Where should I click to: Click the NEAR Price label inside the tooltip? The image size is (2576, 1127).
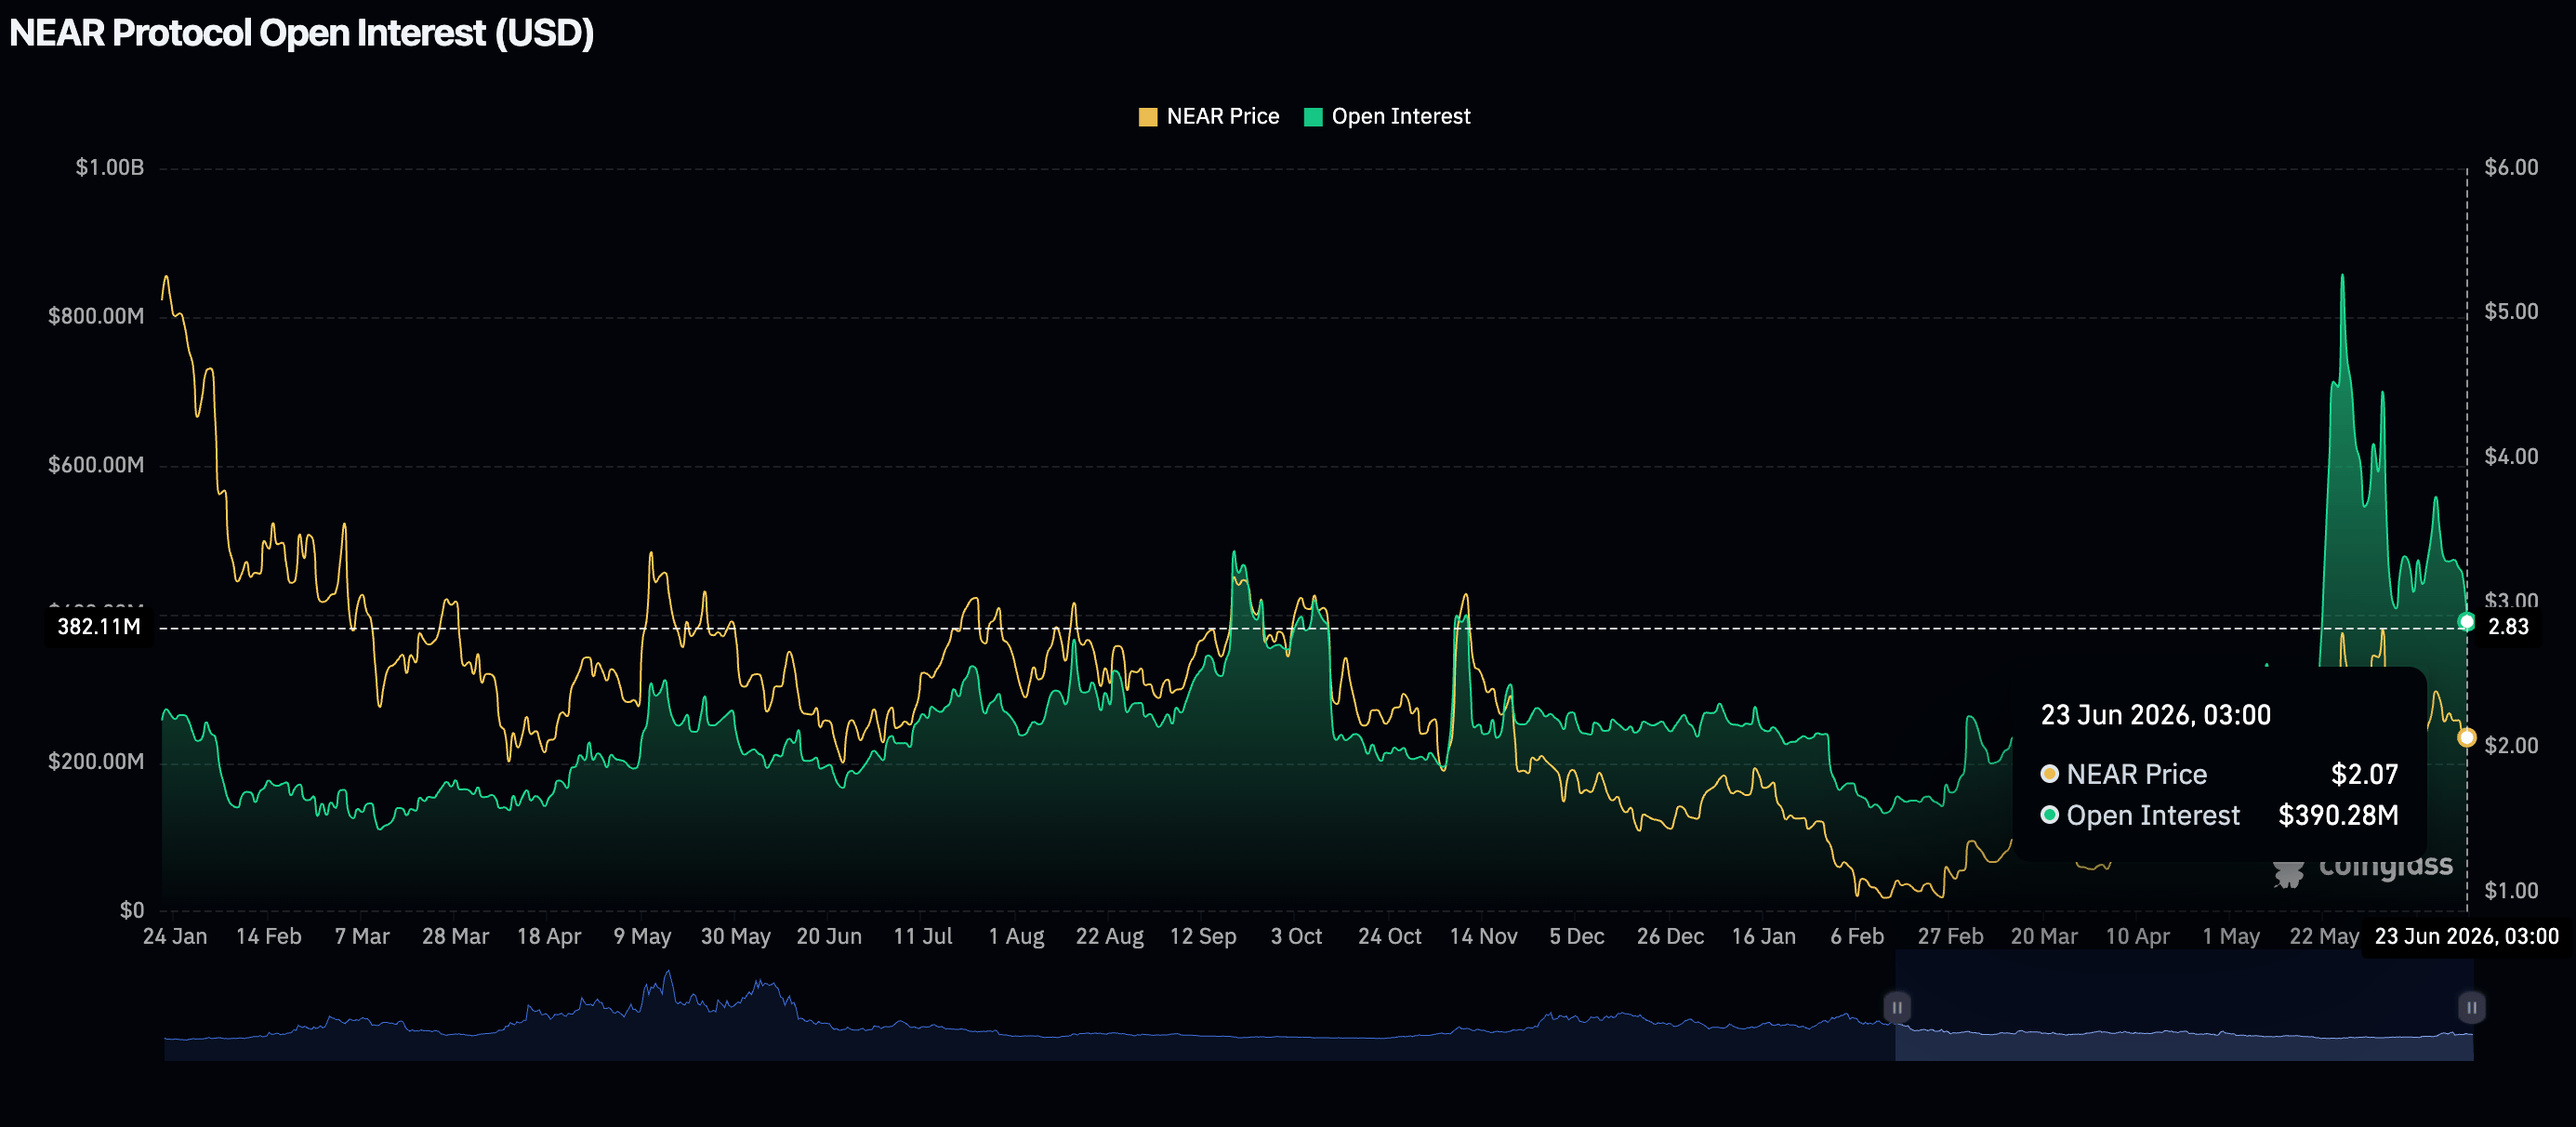2136,774
